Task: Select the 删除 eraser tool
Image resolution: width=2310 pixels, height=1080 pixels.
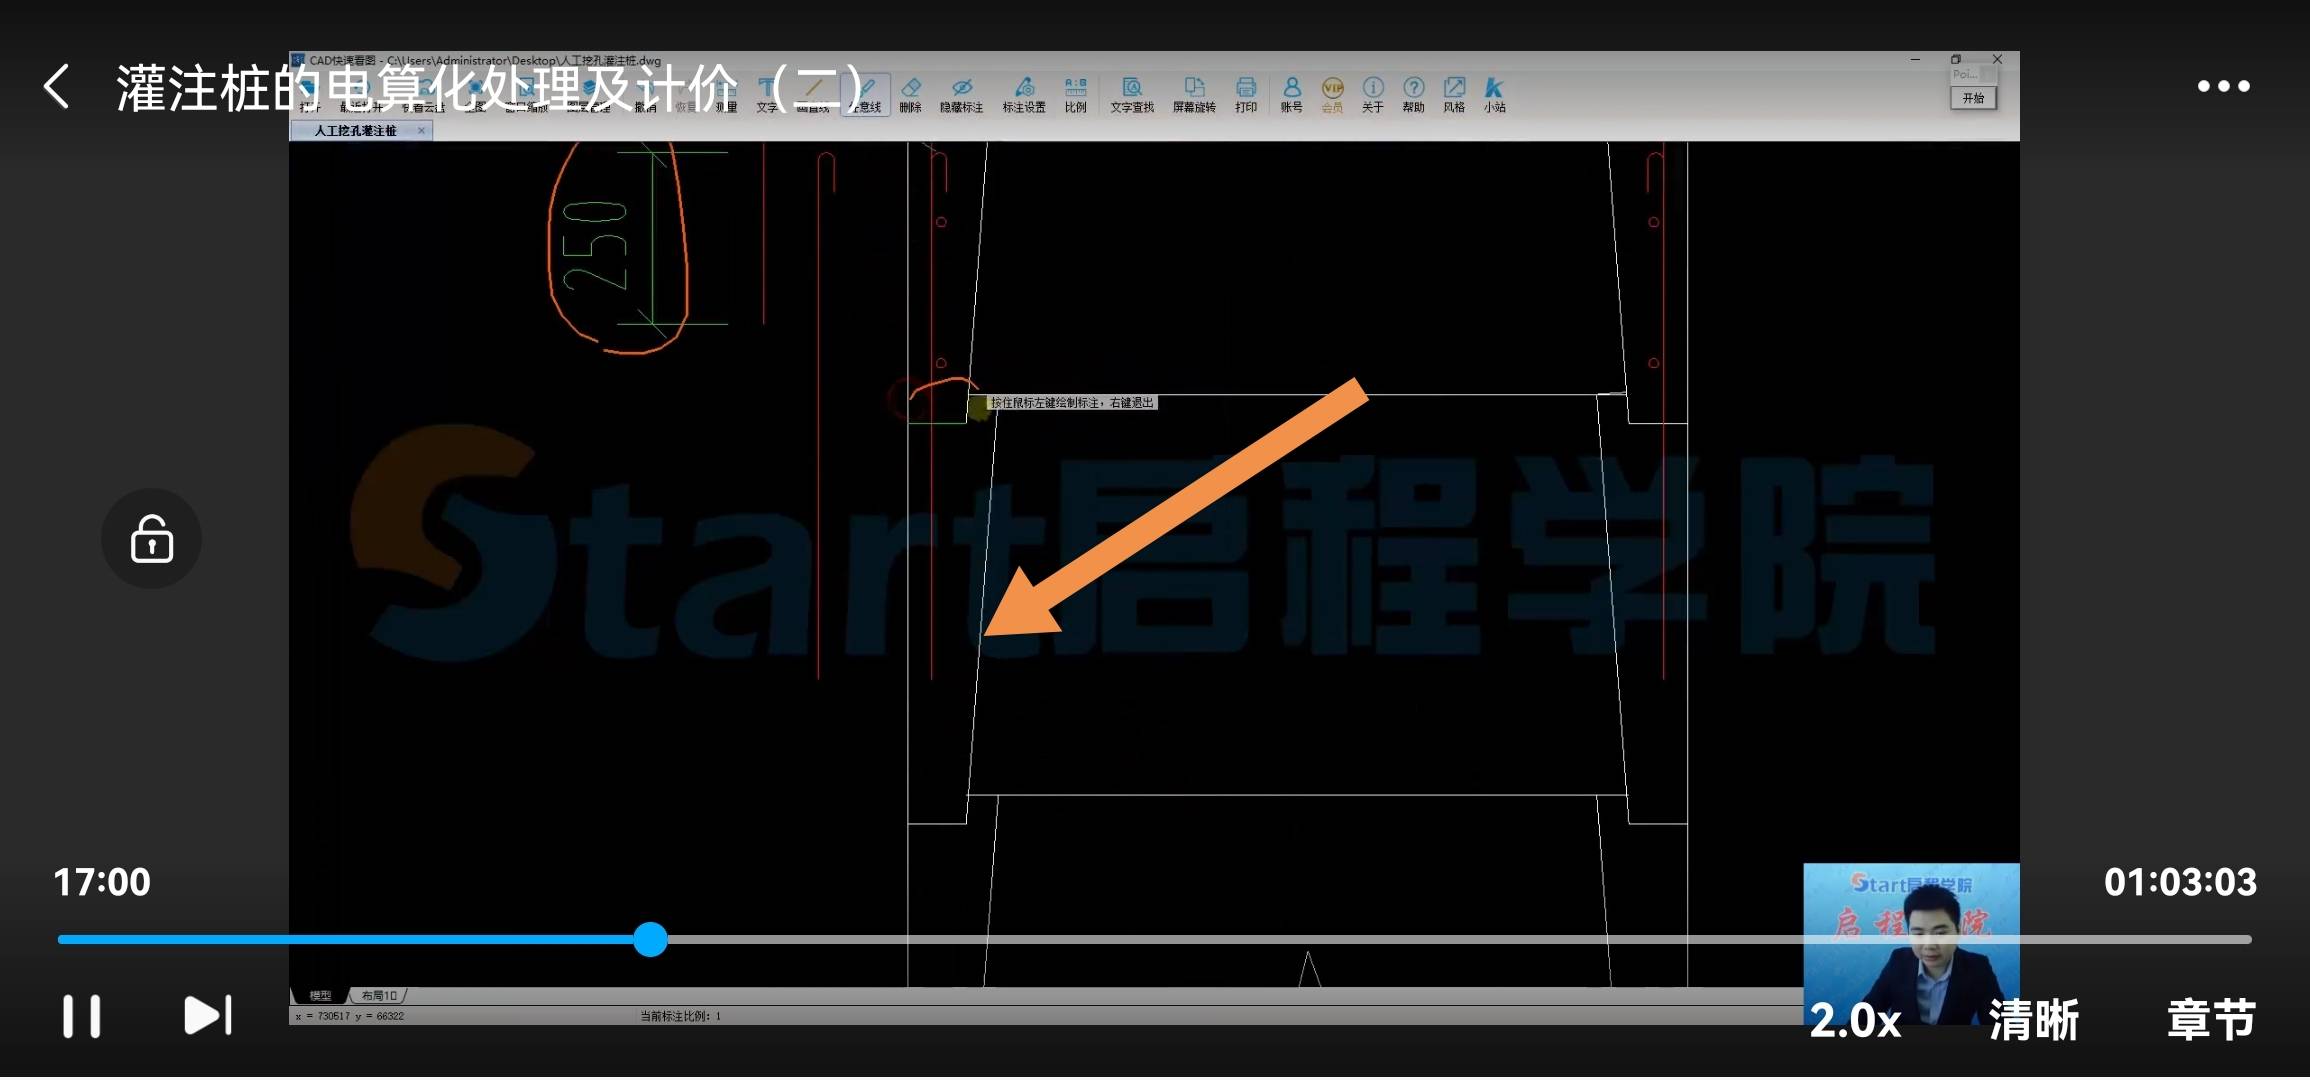Action: tap(910, 95)
